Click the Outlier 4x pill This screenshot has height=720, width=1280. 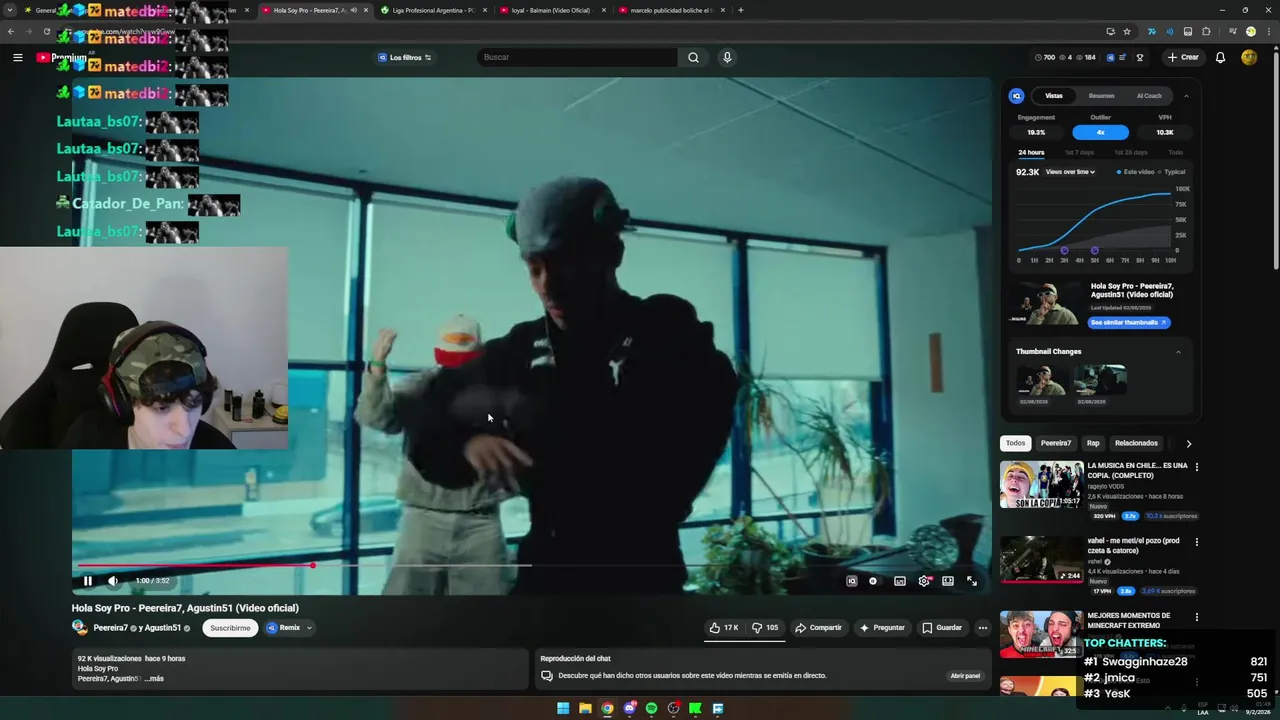(x=1100, y=132)
